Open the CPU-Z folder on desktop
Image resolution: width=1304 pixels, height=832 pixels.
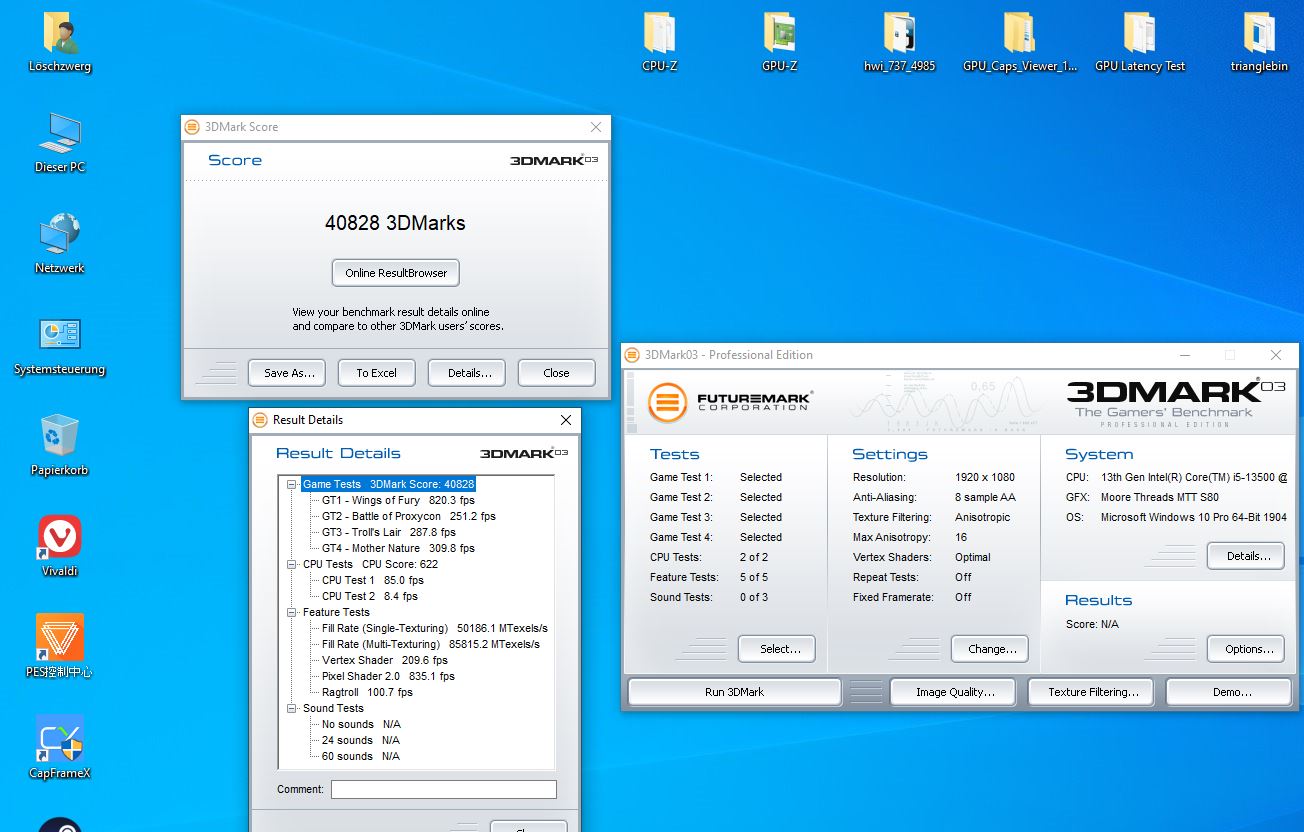click(x=660, y=33)
